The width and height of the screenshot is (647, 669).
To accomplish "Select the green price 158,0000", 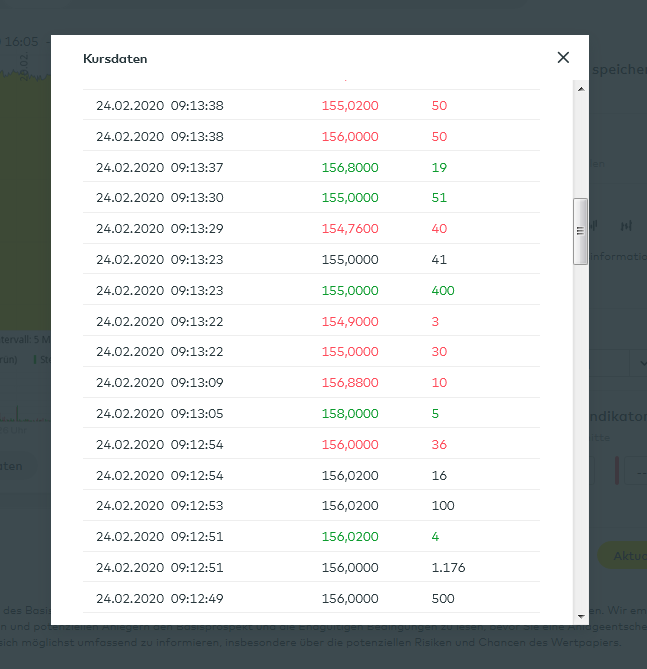I will coord(350,413).
